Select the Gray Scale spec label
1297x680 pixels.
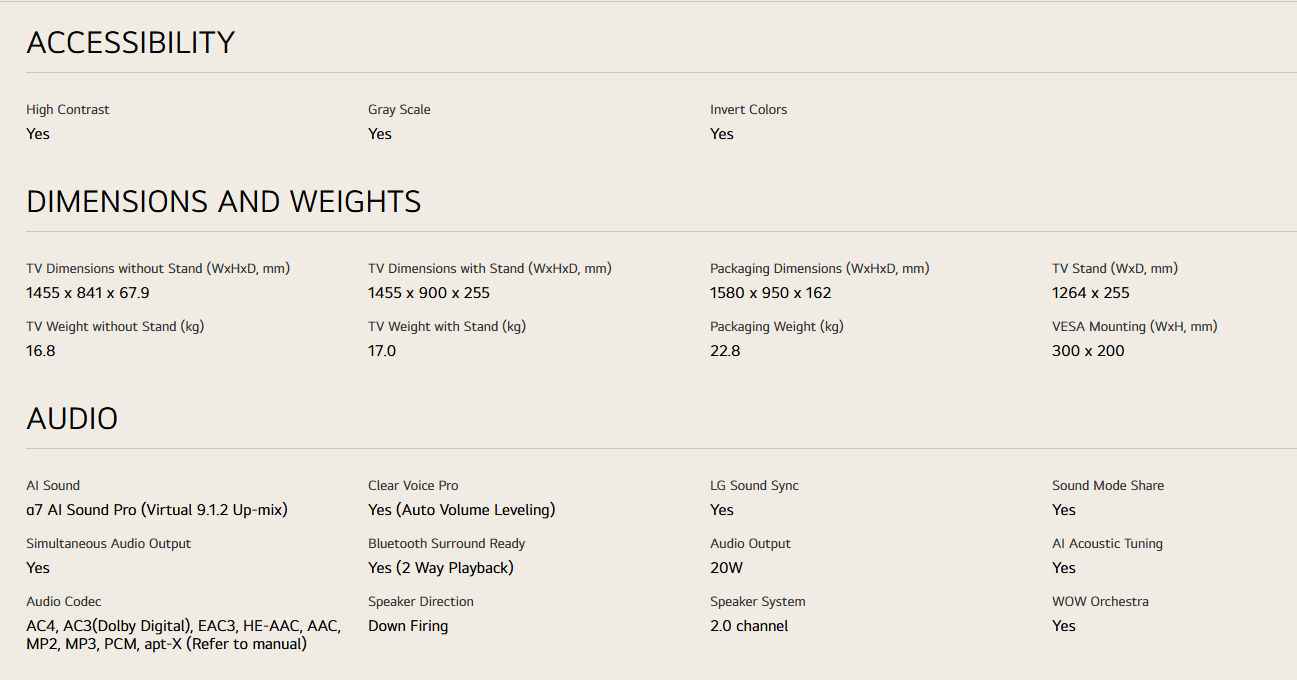point(399,110)
